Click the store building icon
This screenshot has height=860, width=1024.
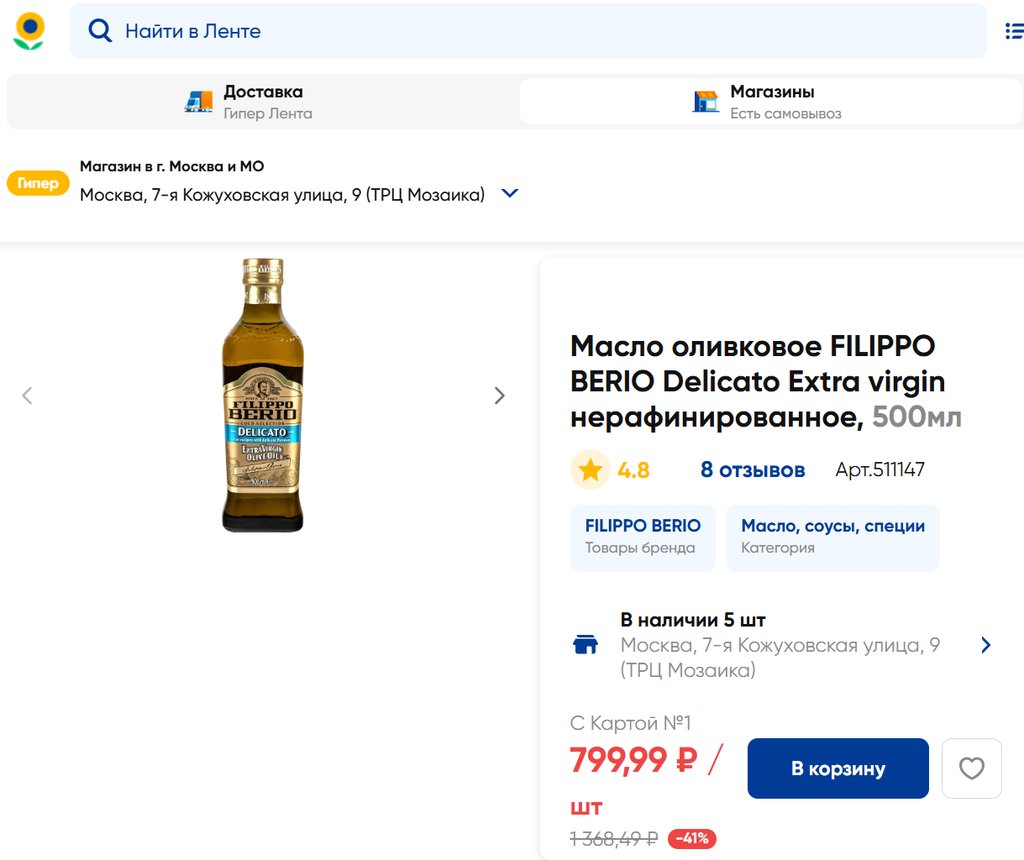coord(706,101)
